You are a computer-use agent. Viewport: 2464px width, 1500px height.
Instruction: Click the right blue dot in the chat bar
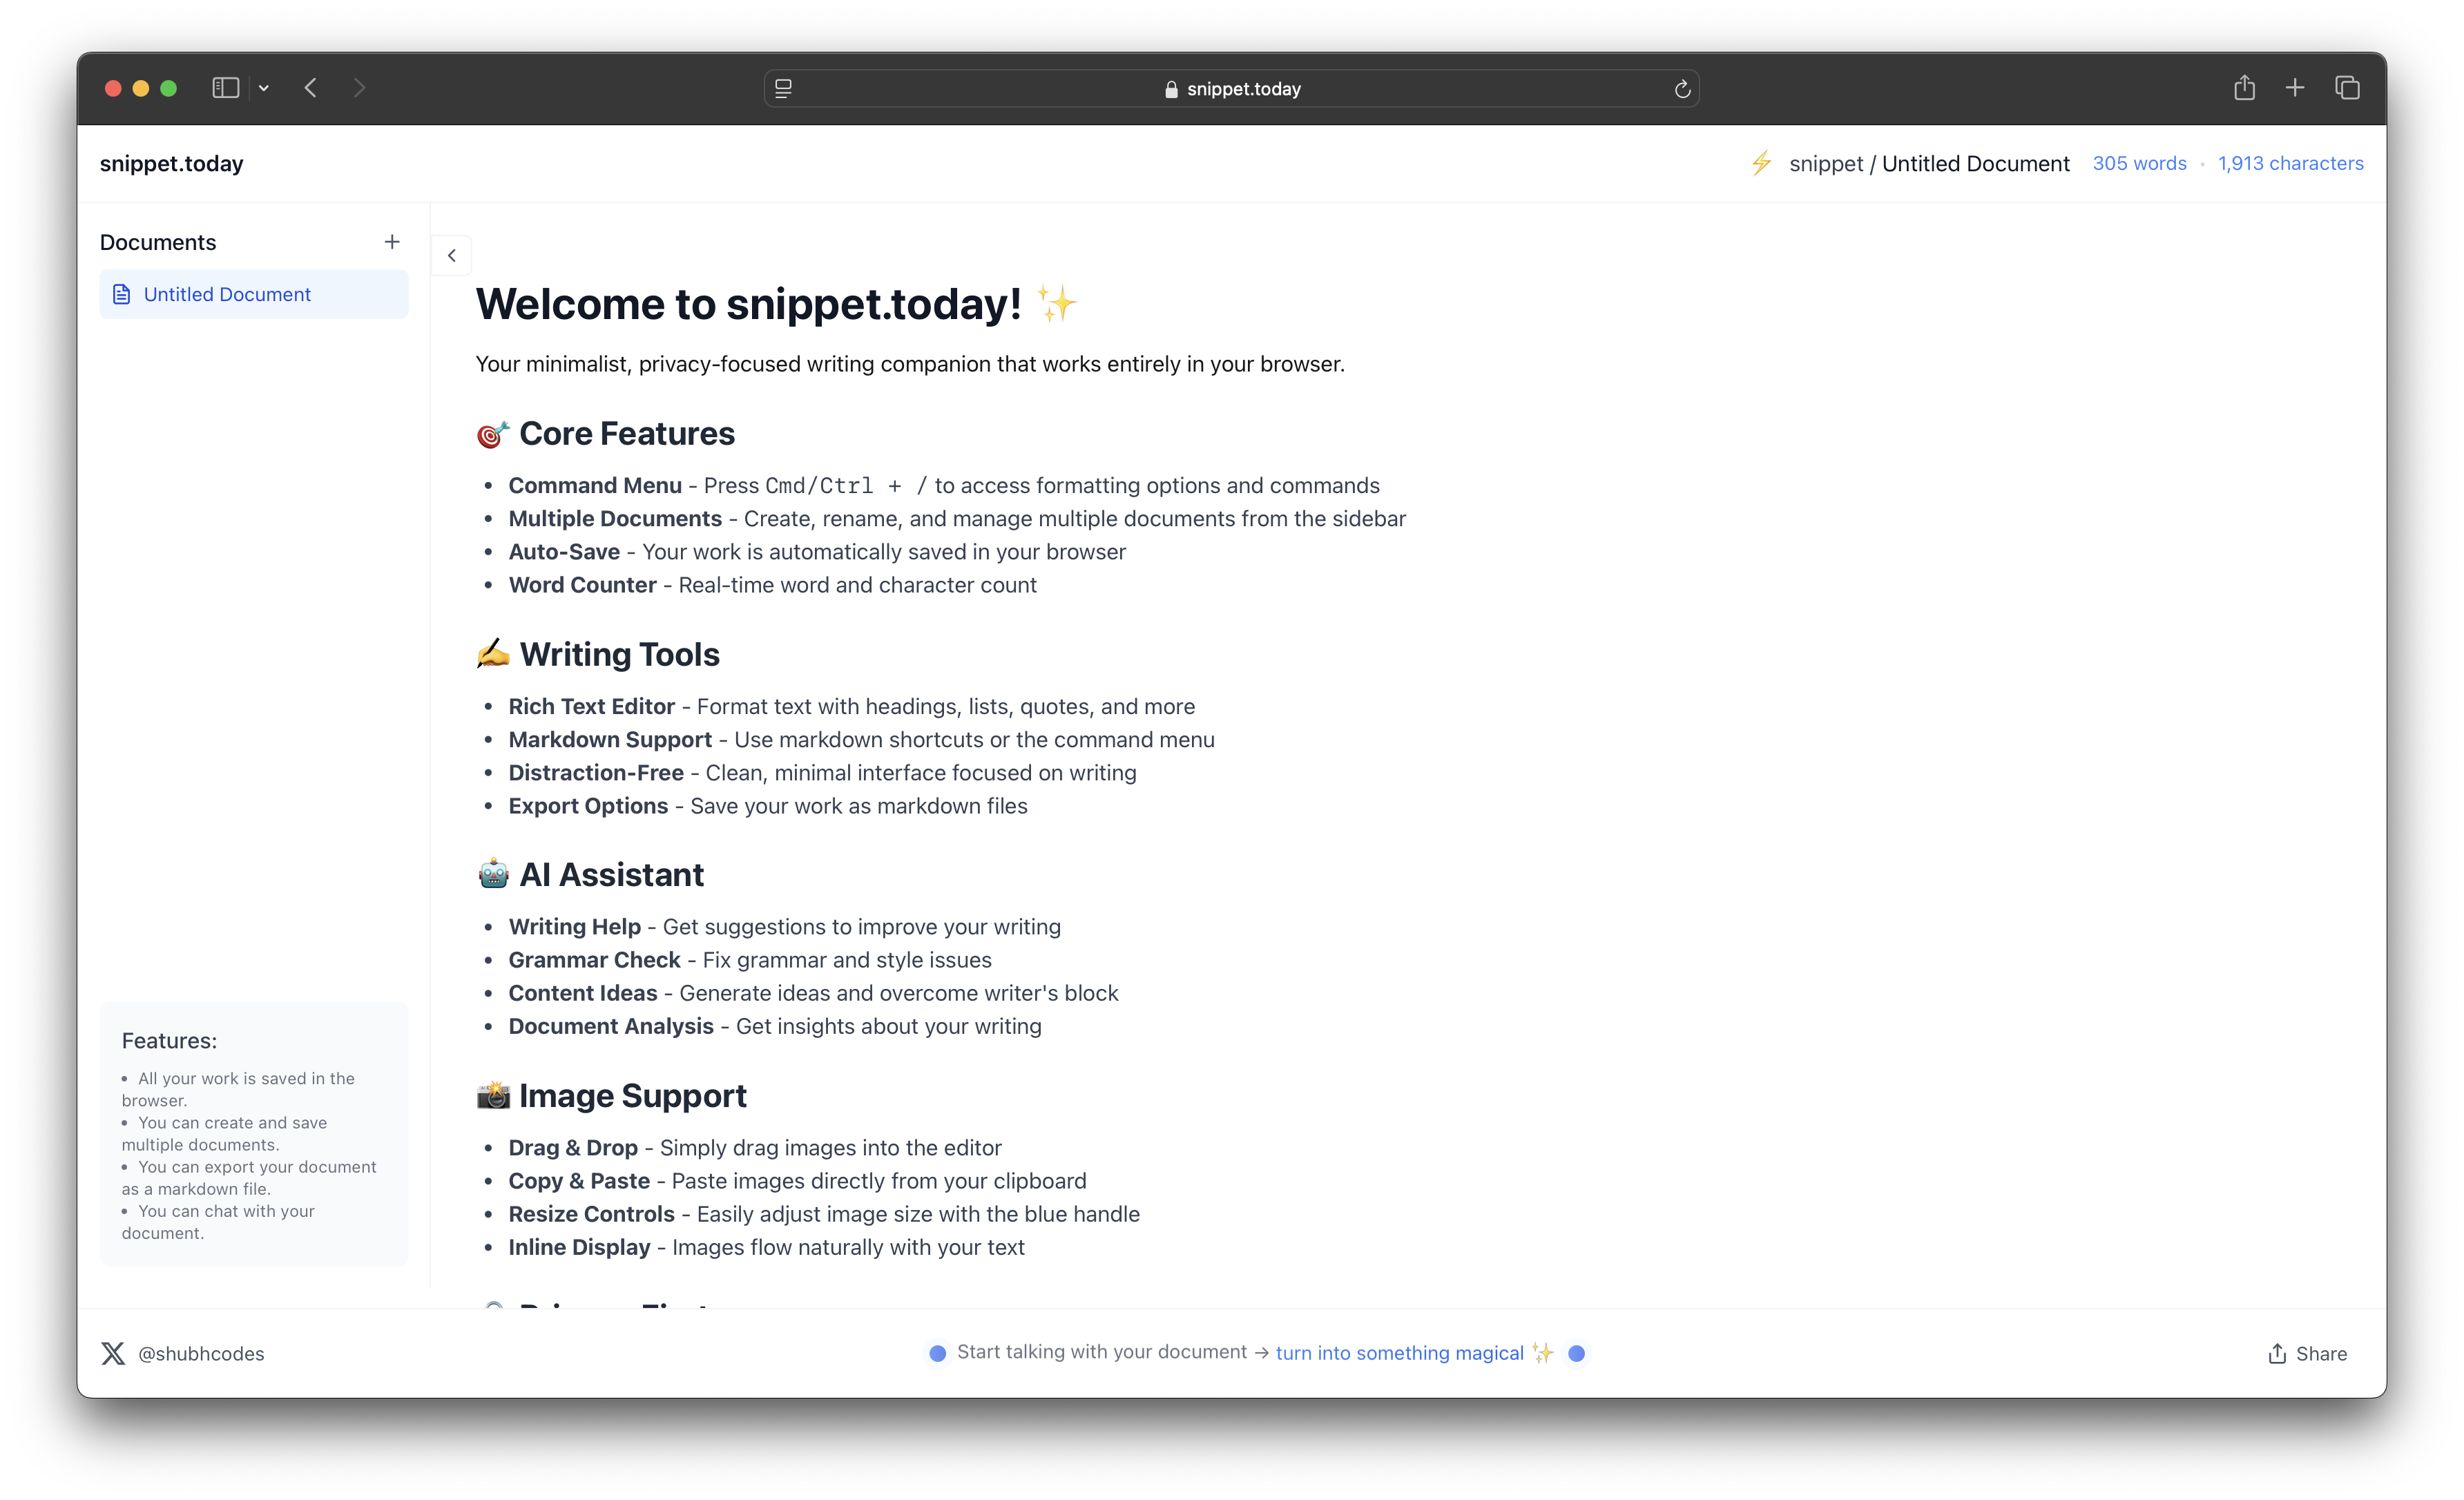tap(1577, 1353)
